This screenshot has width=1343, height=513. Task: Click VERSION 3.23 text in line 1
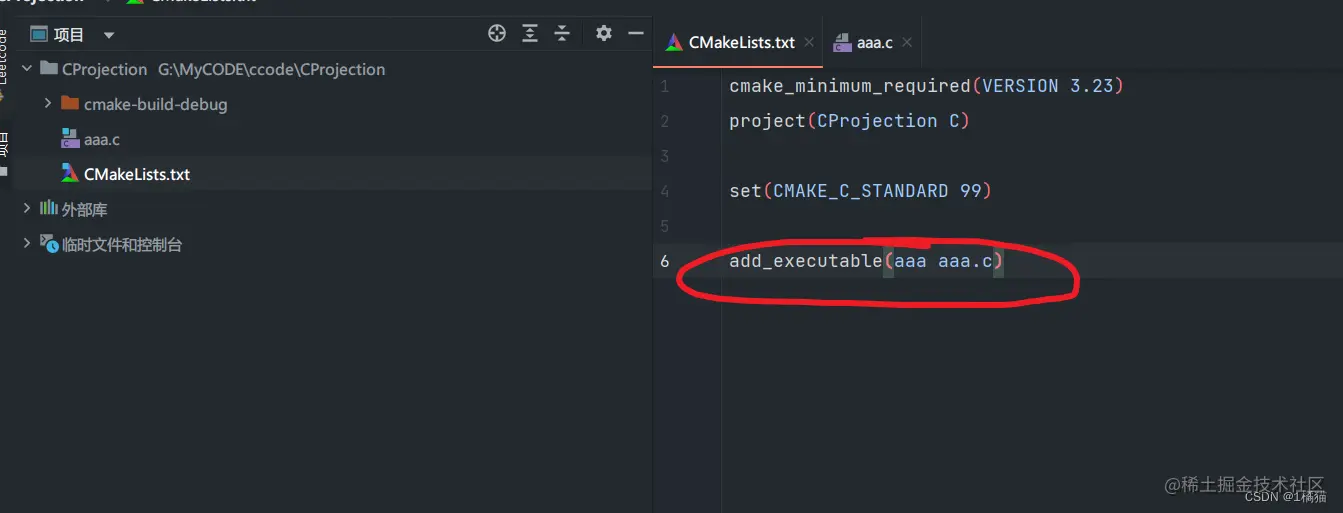pyautogui.click(x=1048, y=86)
